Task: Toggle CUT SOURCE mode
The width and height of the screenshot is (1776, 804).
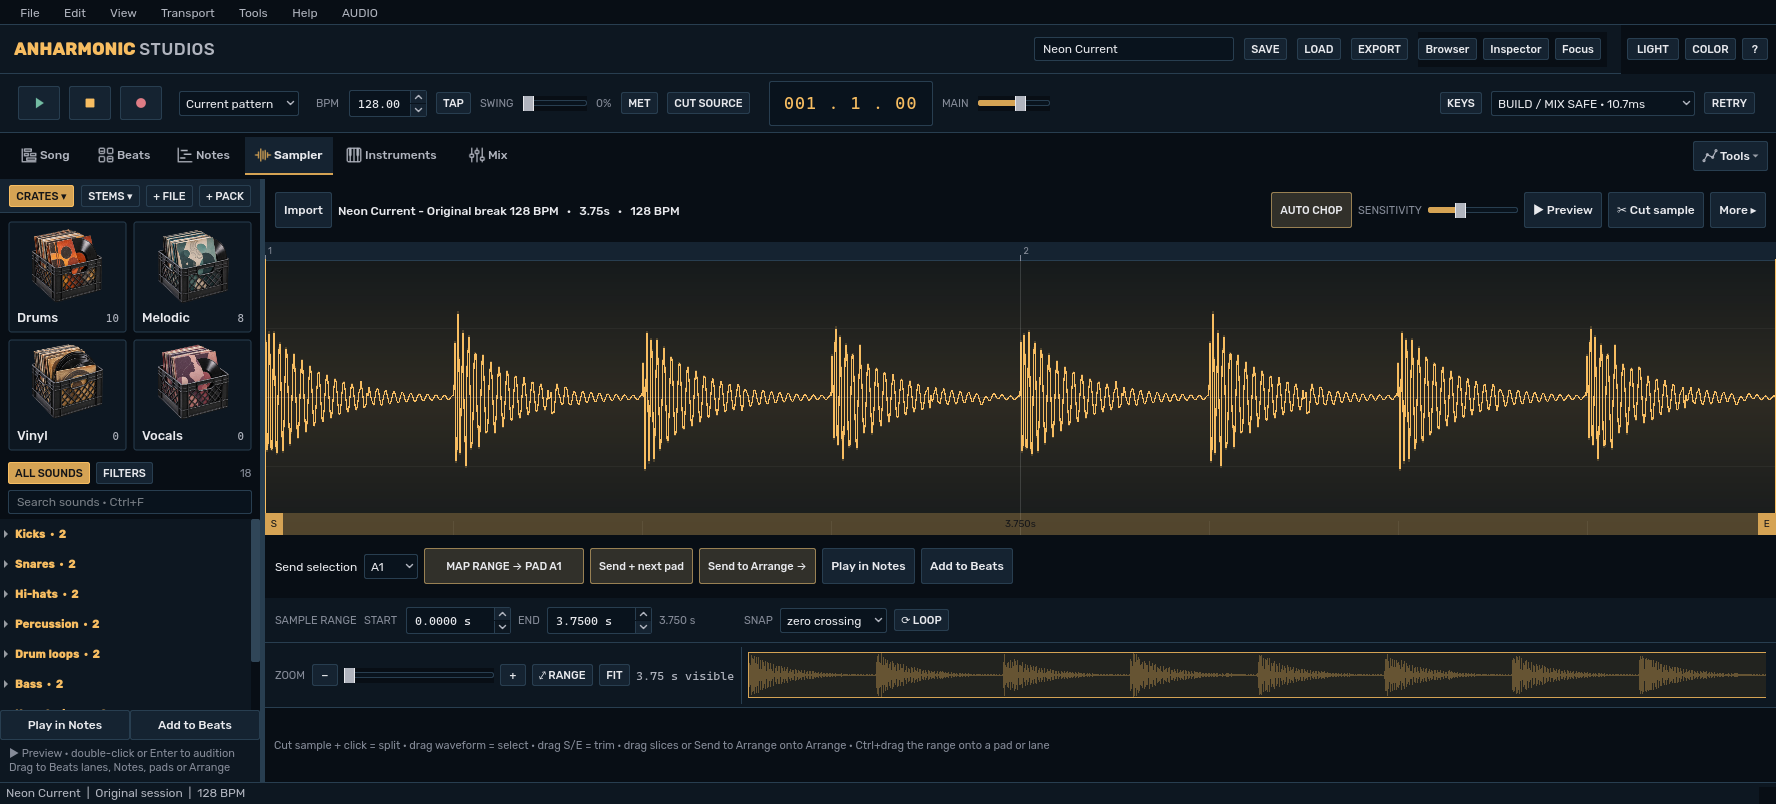Action: tap(708, 103)
